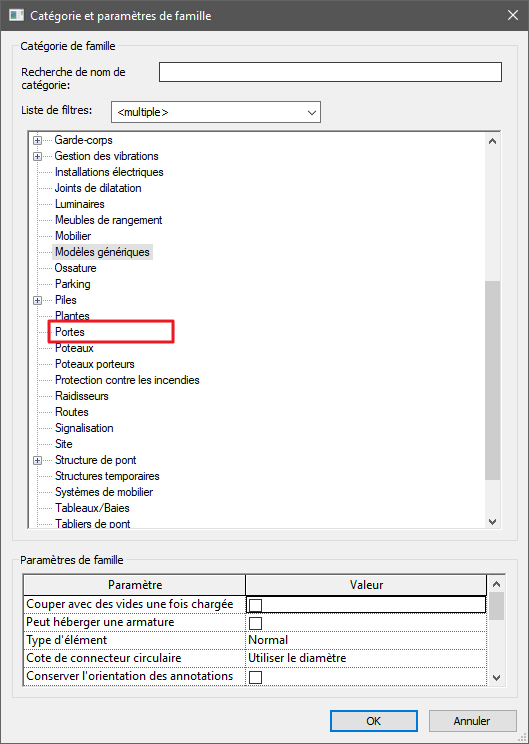The height and width of the screenshot is (744, 529).
Task: Click the OK button
Action: point(373,721)
